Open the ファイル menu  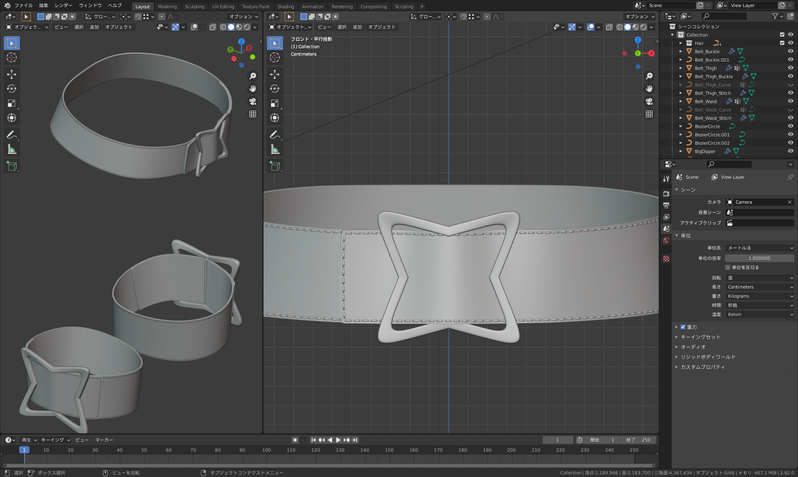23,6
